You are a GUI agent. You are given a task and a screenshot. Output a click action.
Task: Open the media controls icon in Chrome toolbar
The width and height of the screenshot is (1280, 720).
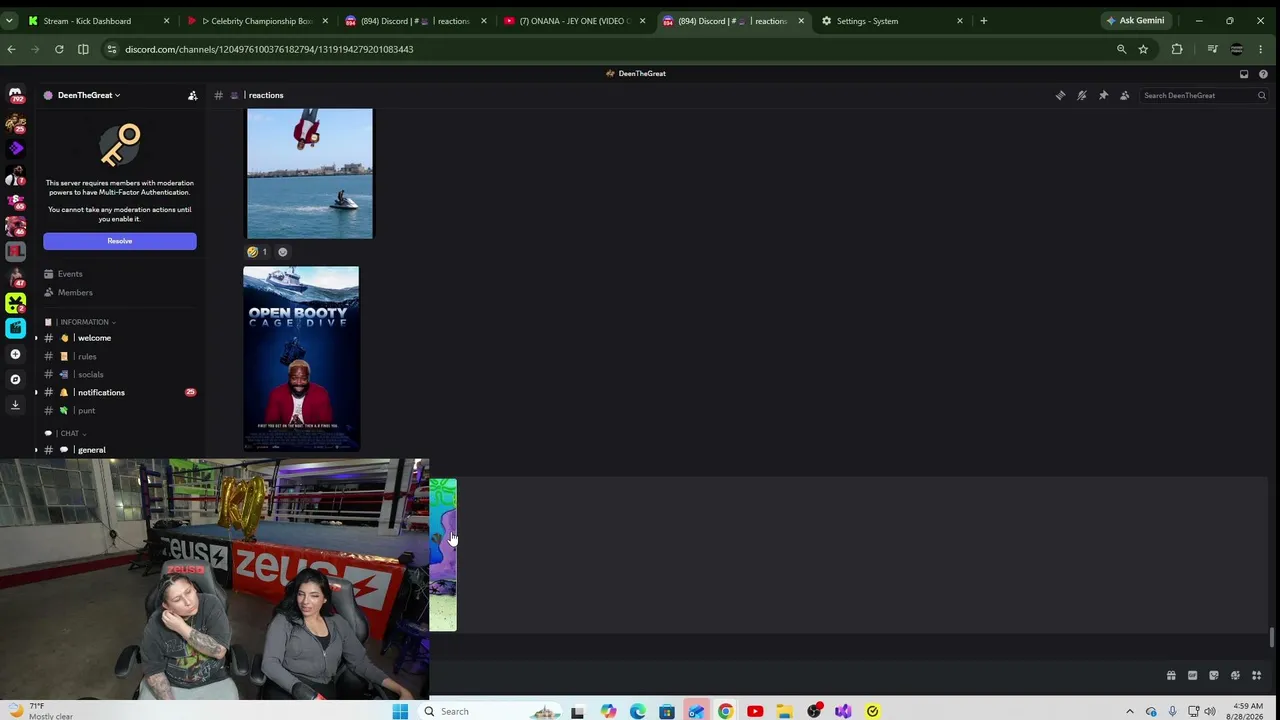(1212, 49)
